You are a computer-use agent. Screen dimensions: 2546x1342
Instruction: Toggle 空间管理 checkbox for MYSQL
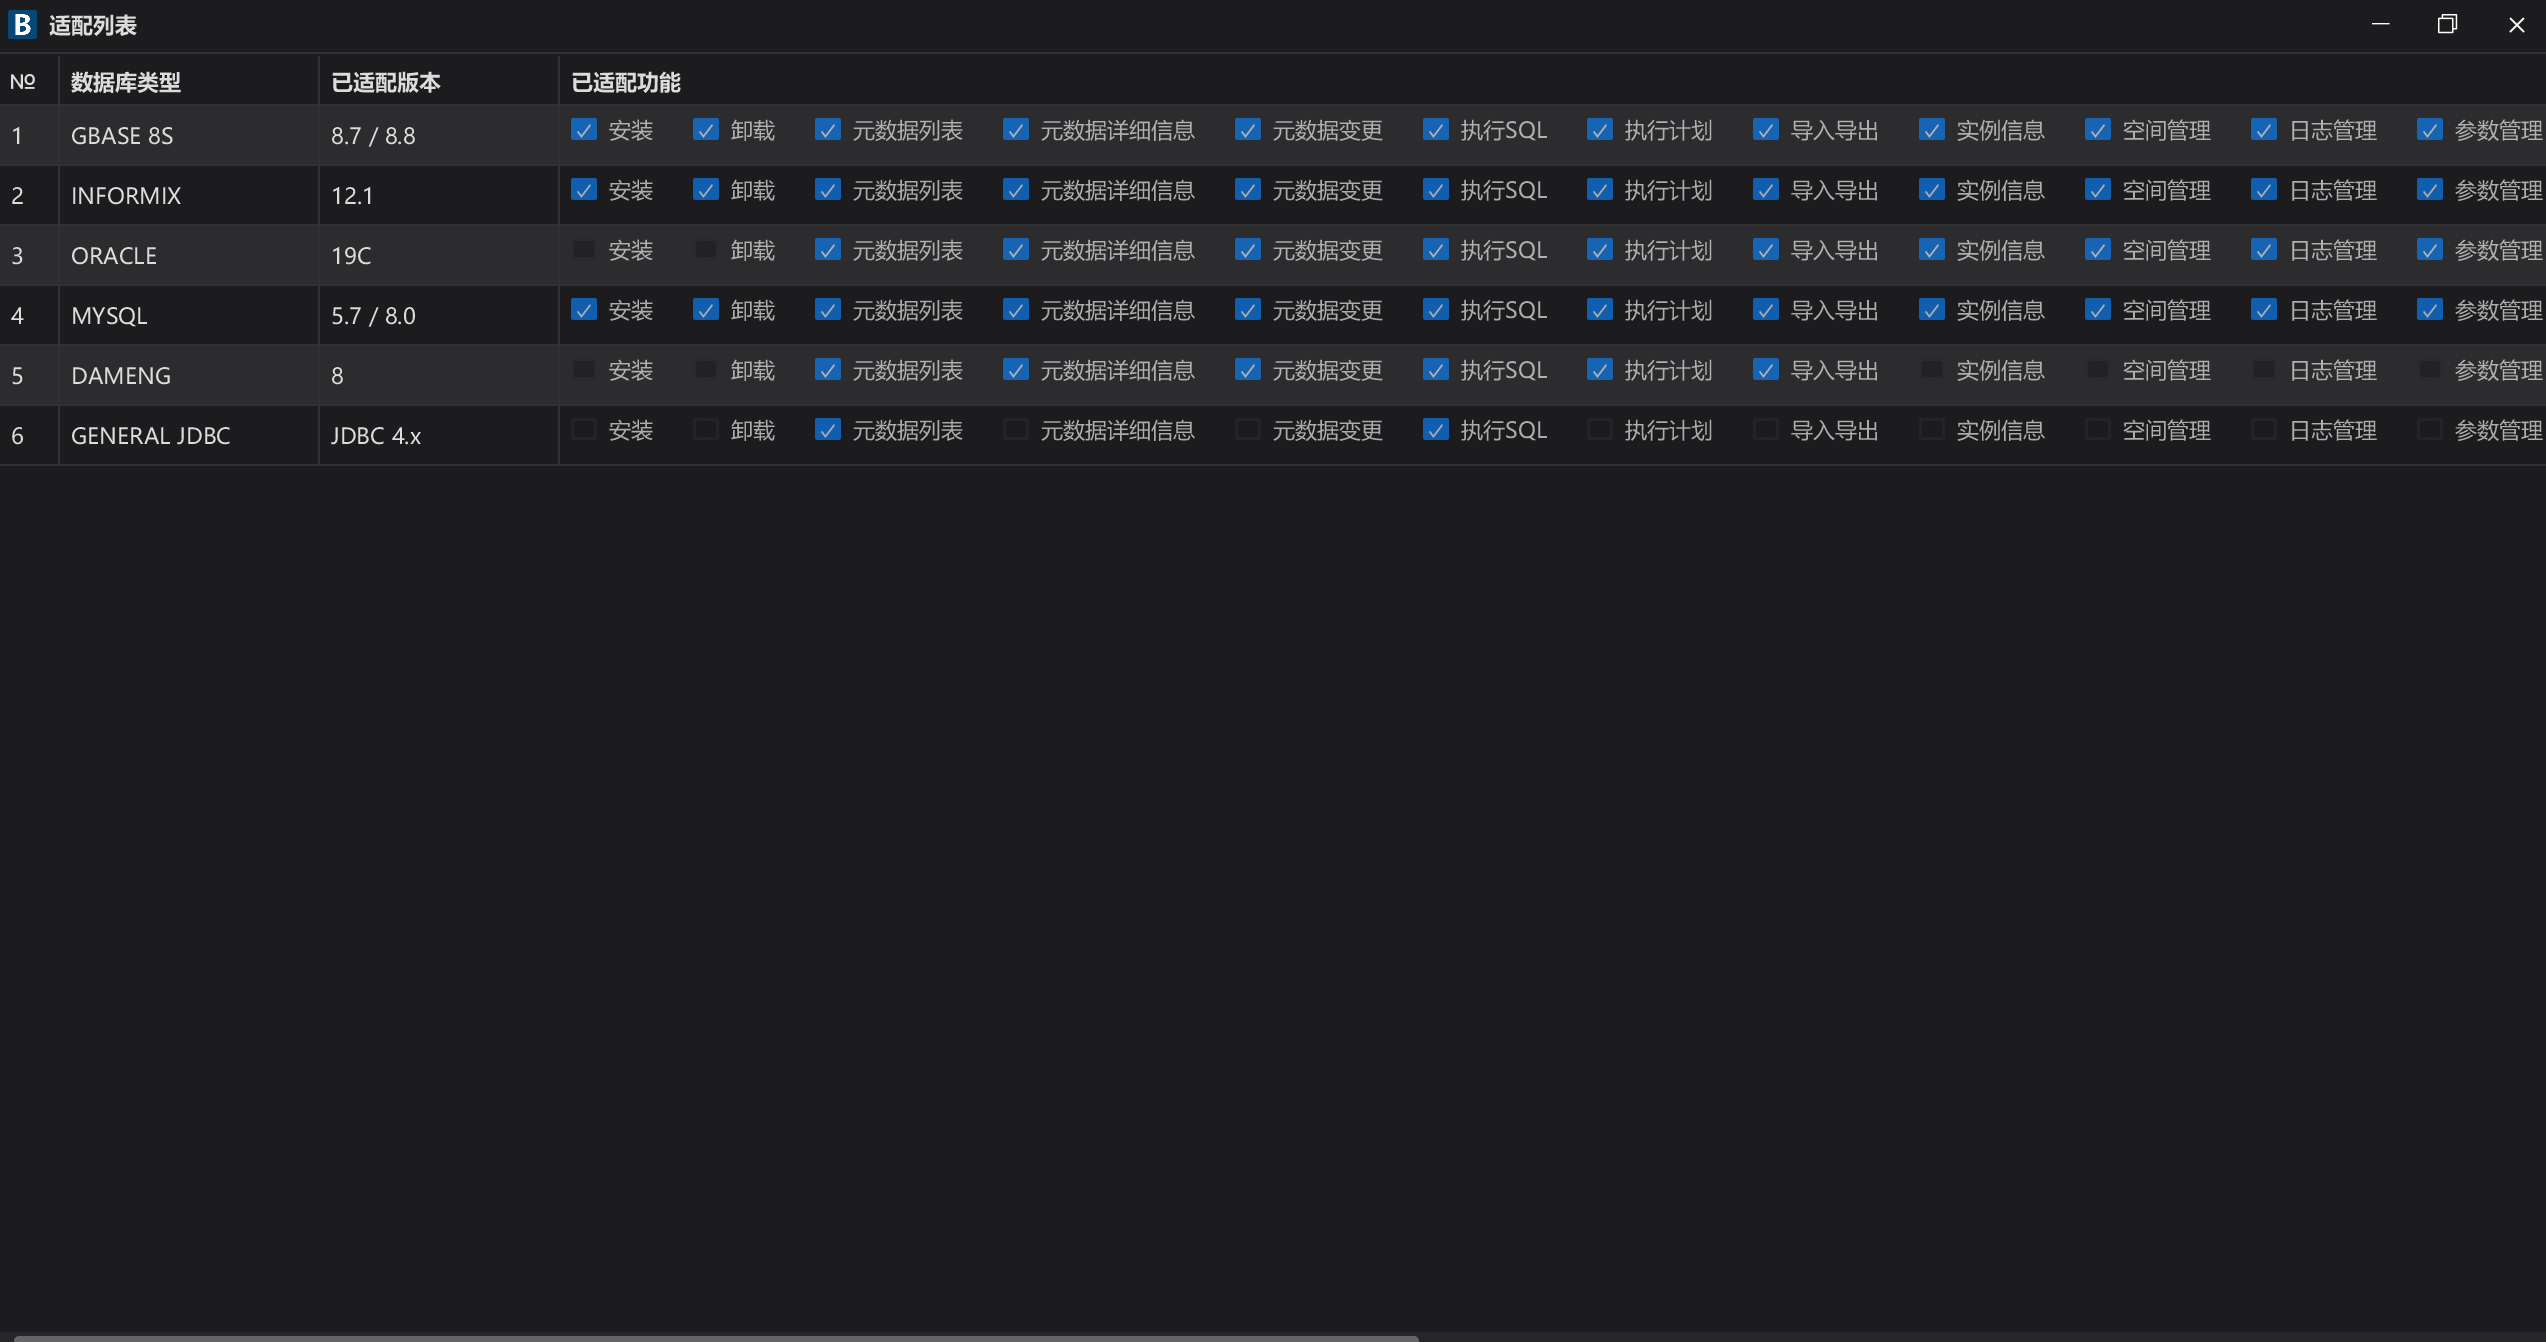click(x=2098, y=310)
